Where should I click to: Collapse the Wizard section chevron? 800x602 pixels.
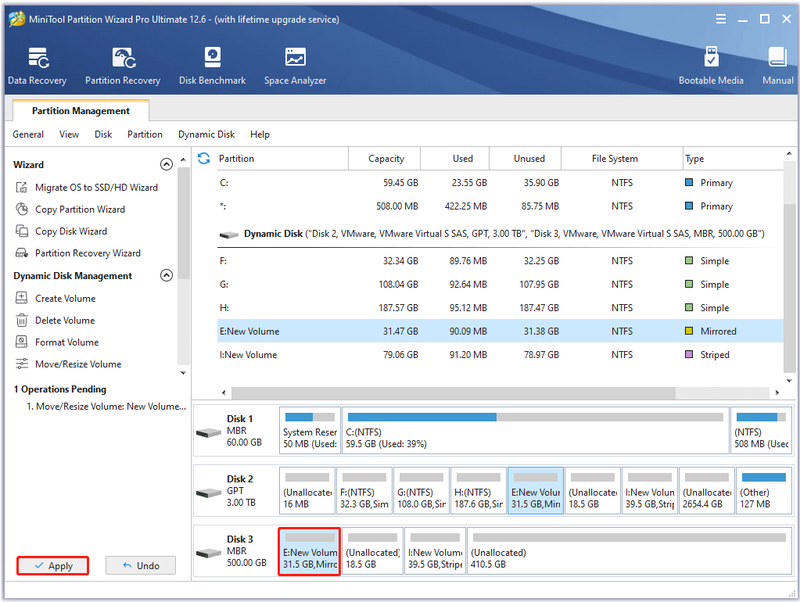pyautogui.click(x=166, y=164)
